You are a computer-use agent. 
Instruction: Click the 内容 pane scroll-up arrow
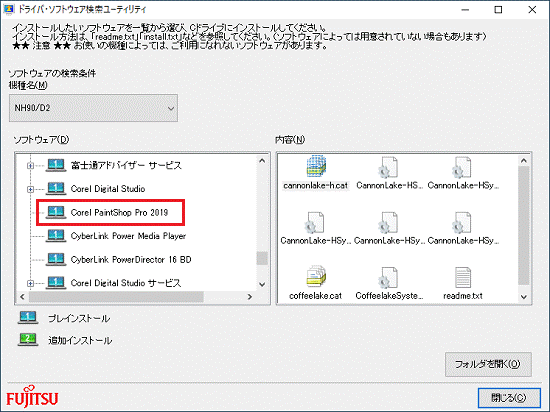(x=524, y=161)
